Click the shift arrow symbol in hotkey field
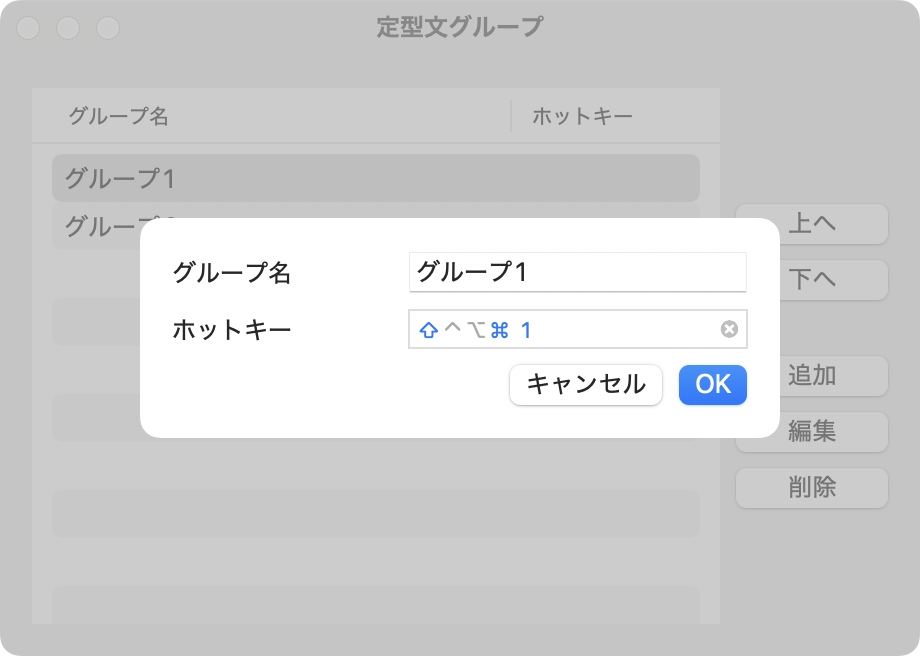 429,330
